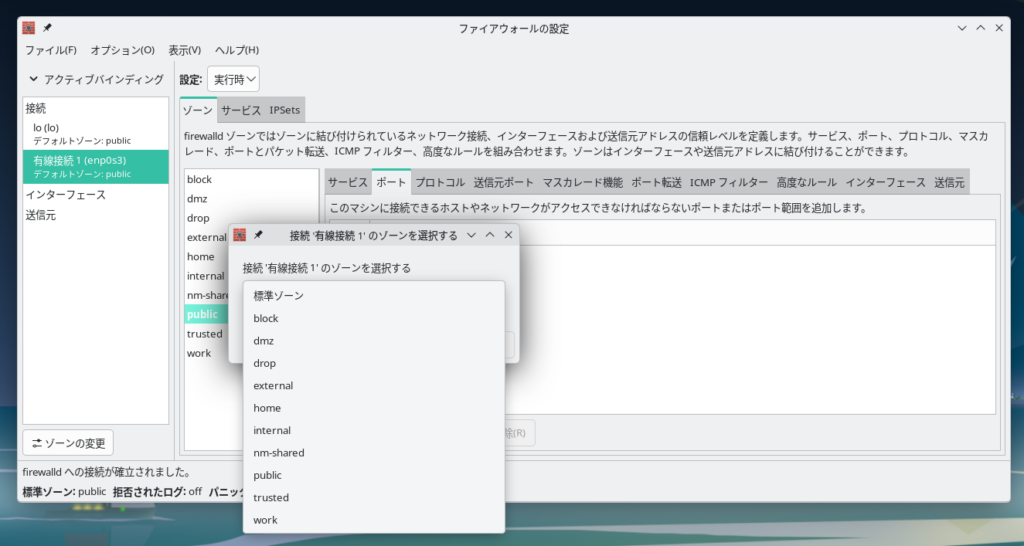The width and height of the screenshot is (1024, 546).
Task: Close the zone selection dialog
Action: [508, 235]
